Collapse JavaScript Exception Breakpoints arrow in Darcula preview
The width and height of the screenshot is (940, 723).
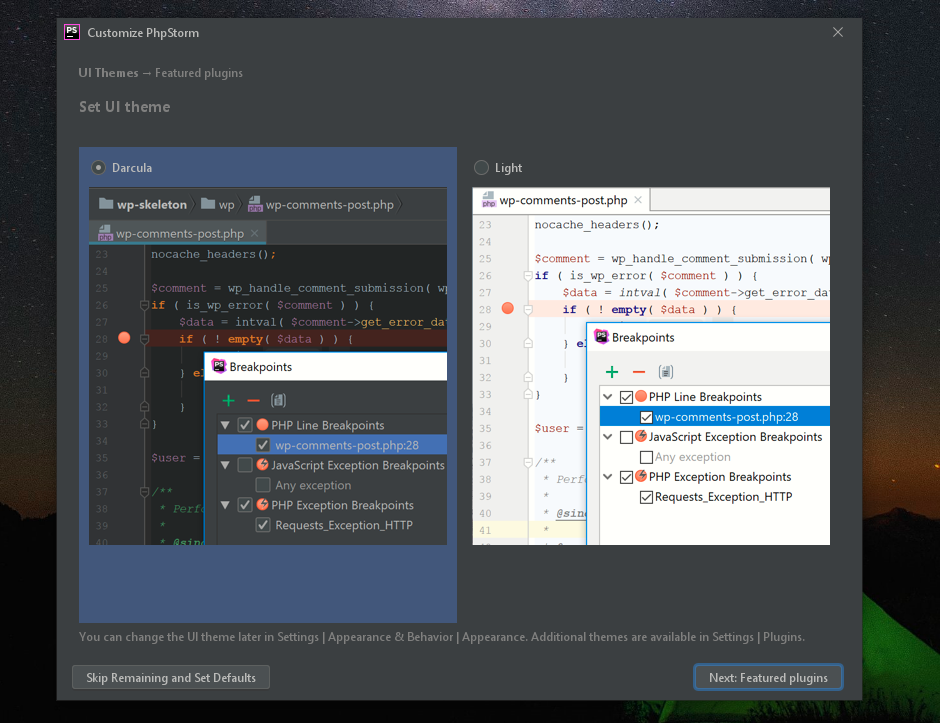pos(225,465)
